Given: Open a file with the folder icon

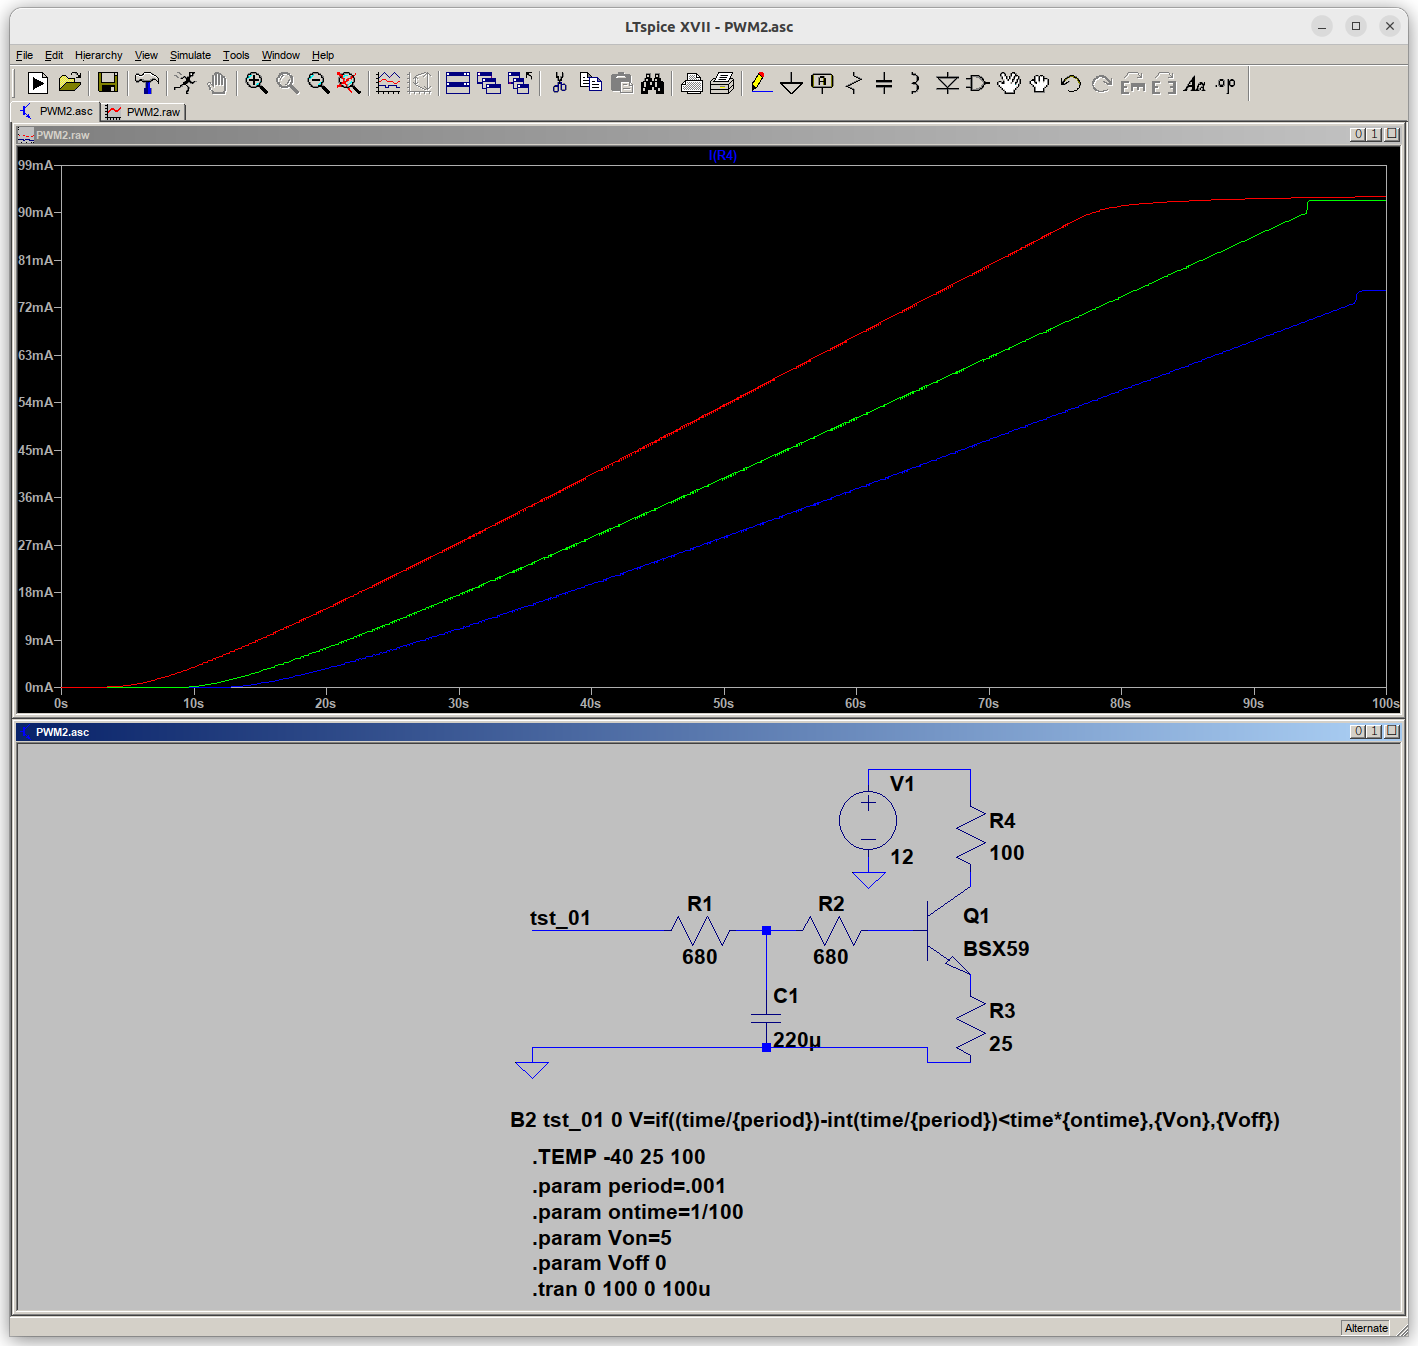Looking at the screenshot, I should pyautogui.click(x=69, y=84).
